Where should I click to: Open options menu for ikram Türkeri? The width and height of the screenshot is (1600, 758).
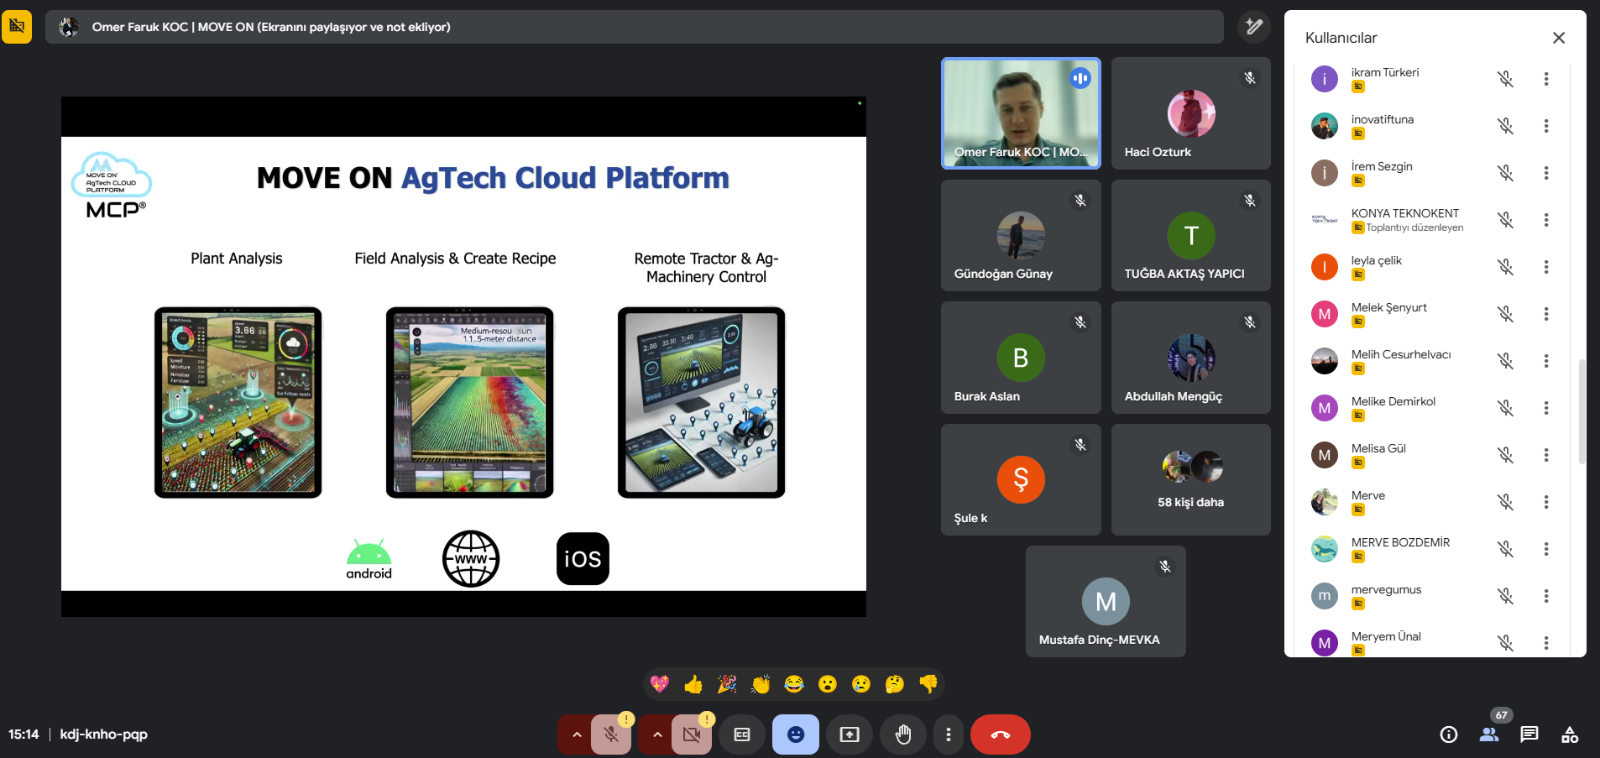coord(1546,79)
